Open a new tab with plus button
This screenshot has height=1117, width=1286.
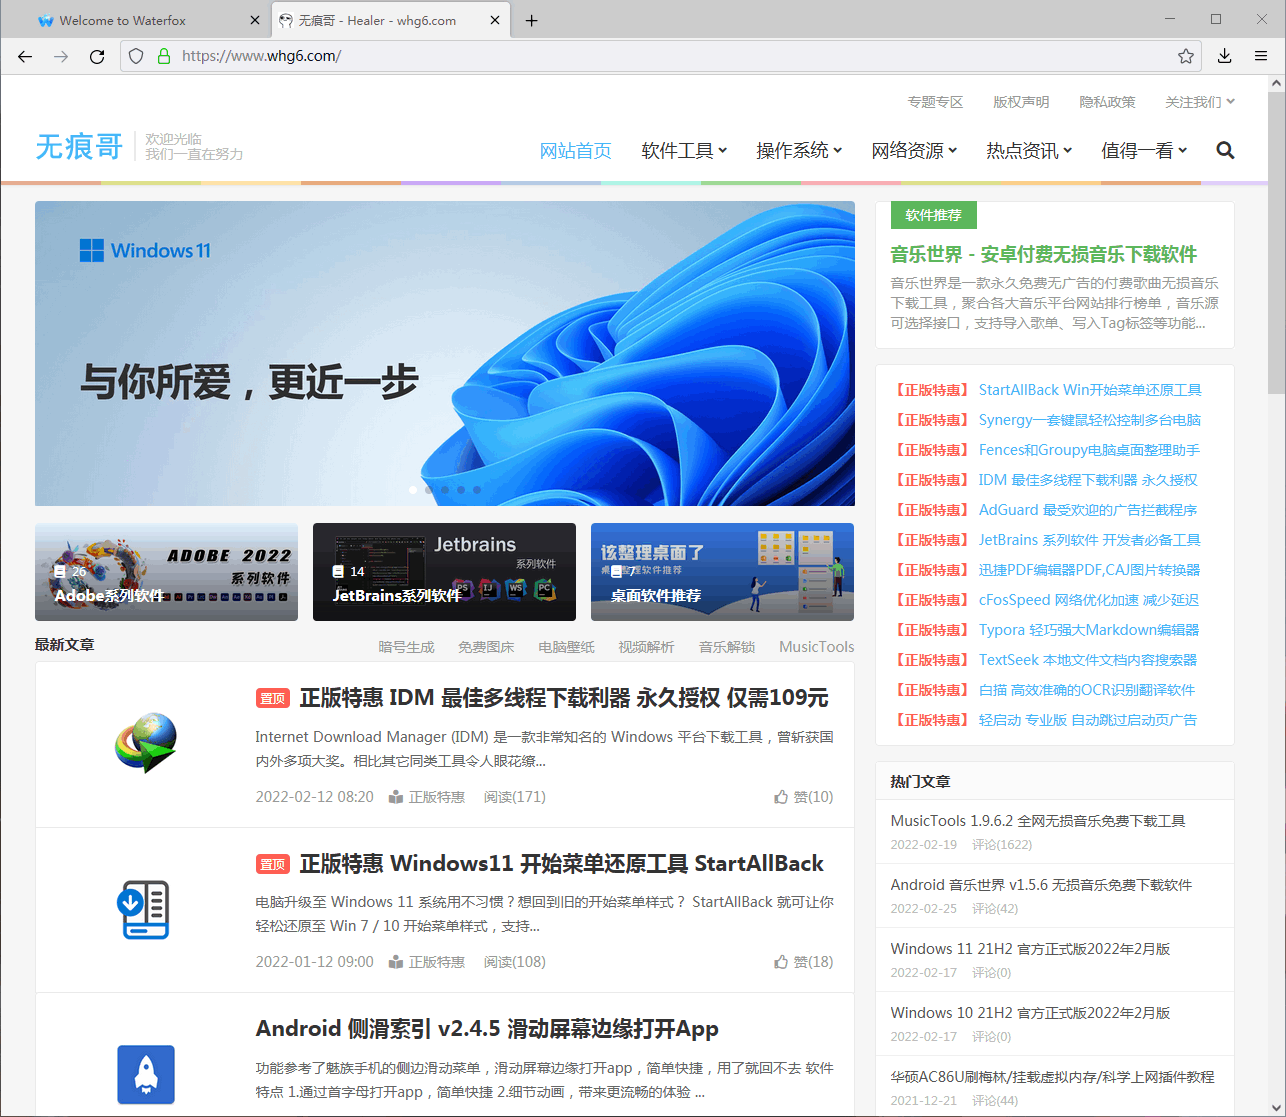(x=531, y=20)
